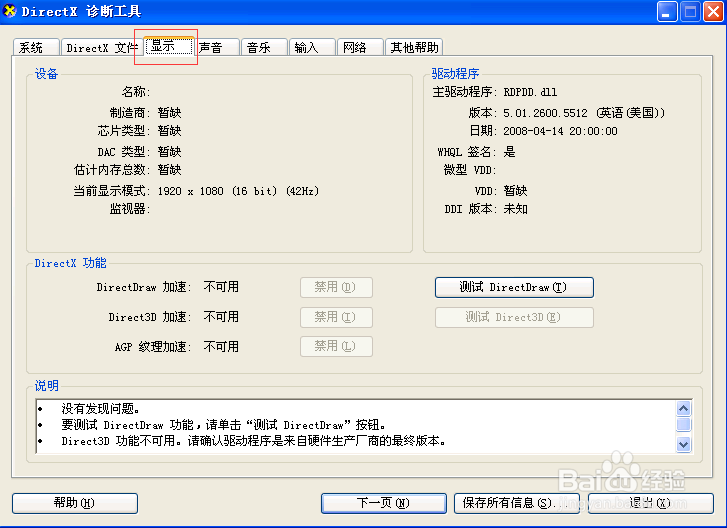Click the 测试 Direct3D(E) button
727x528 pixels.
[x=514, y=318]
